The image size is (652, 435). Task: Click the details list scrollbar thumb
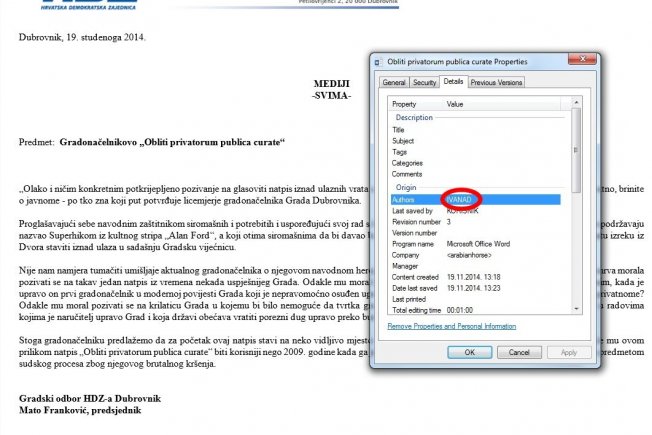pyautogui.click(x=576, y=150)
